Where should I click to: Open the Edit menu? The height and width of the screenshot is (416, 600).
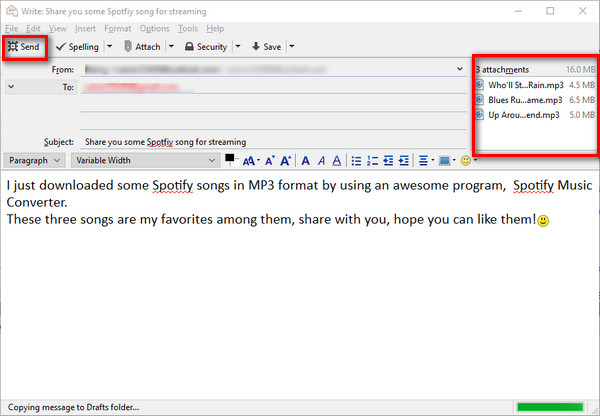pos(33,29)
